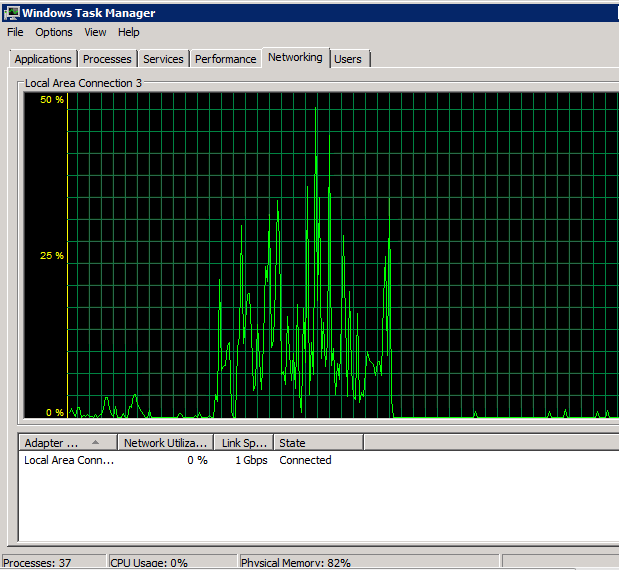Image resolution: width=619 pixels, height=570 pixels.
Task: Sort by Link Speed column header
Action: 244,443
